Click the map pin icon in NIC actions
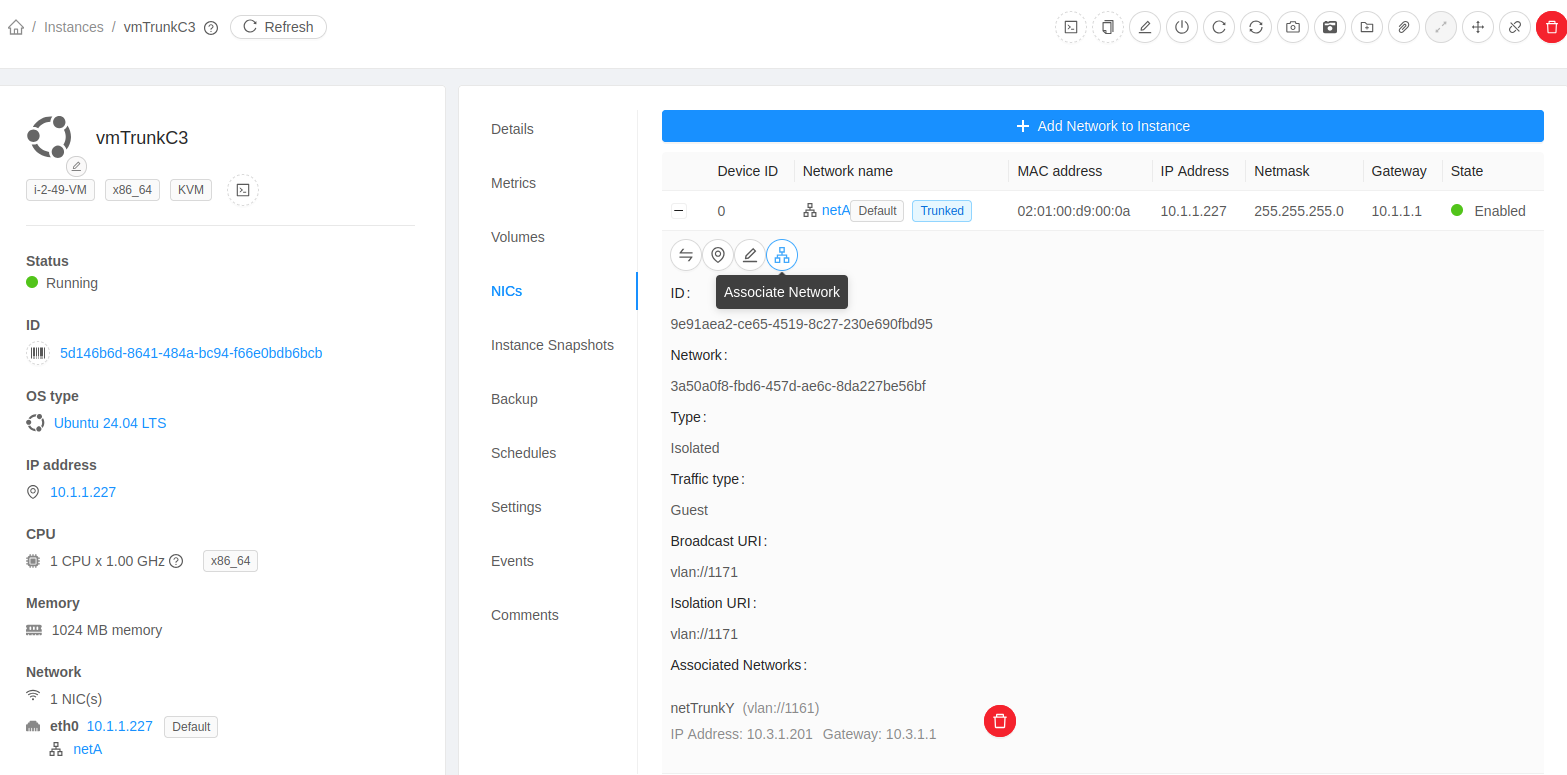This screenshot has width=1567, height=775. (718, 255)
